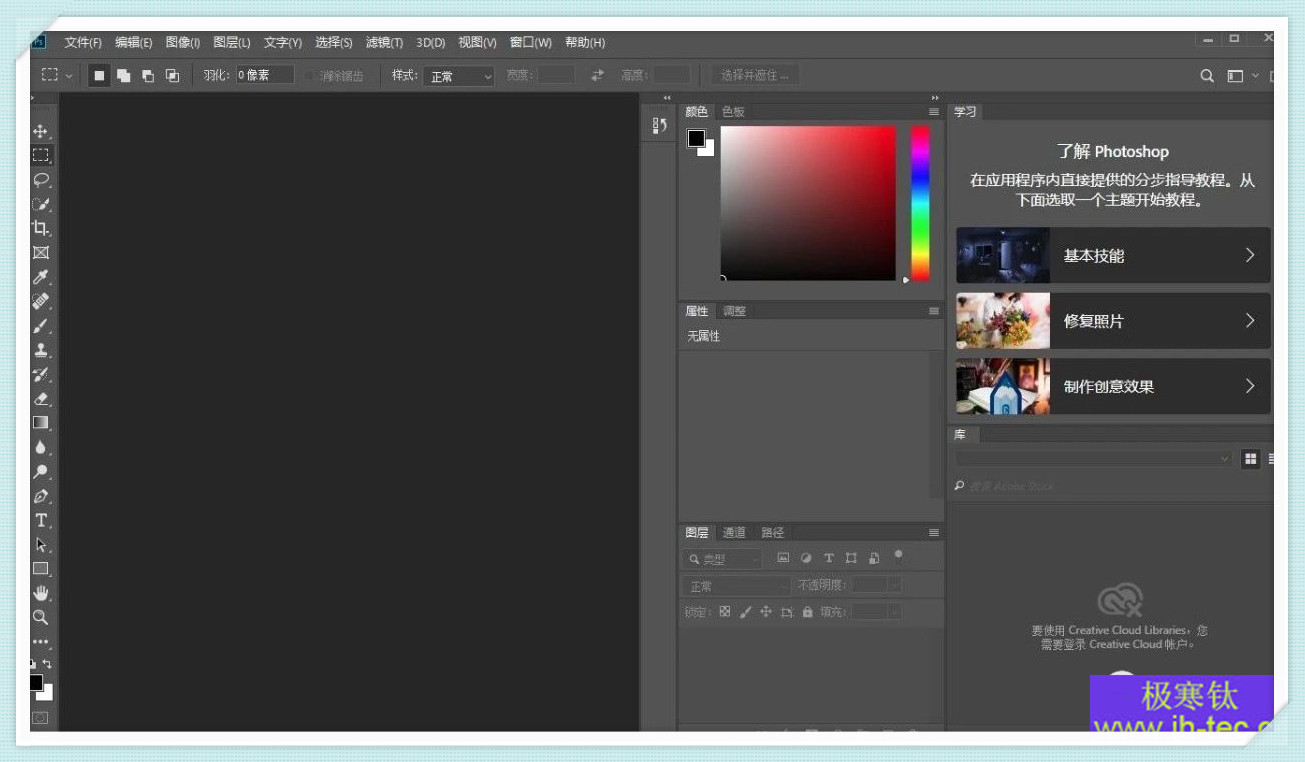The width and height of the screenshot is (1305, 762).
Task: Open the library selection dropdown
Action: pos(1094,458)
